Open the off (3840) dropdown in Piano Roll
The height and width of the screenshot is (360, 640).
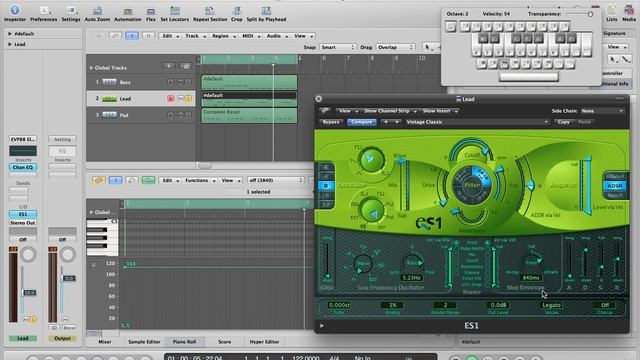276,180
